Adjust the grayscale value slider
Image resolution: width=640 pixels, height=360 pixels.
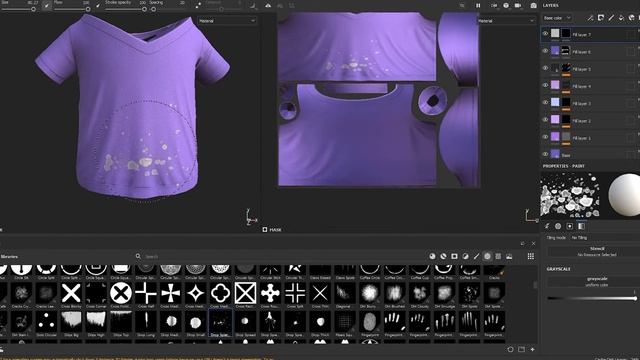click(592, 298)
